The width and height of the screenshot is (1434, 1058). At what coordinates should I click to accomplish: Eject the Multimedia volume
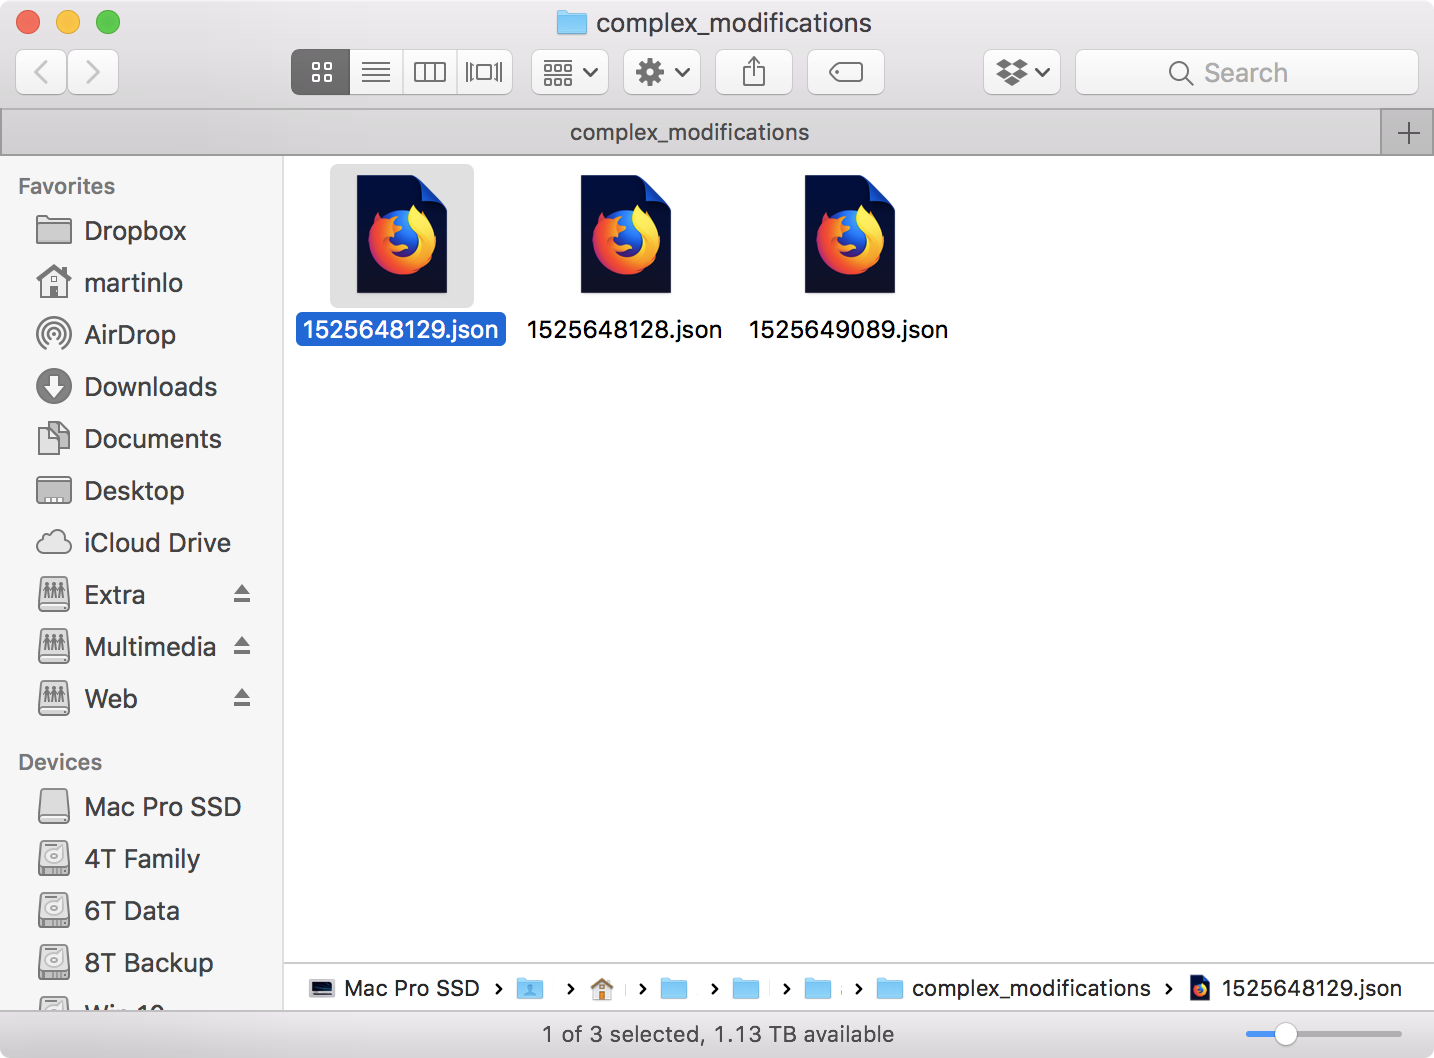[242, 646]
